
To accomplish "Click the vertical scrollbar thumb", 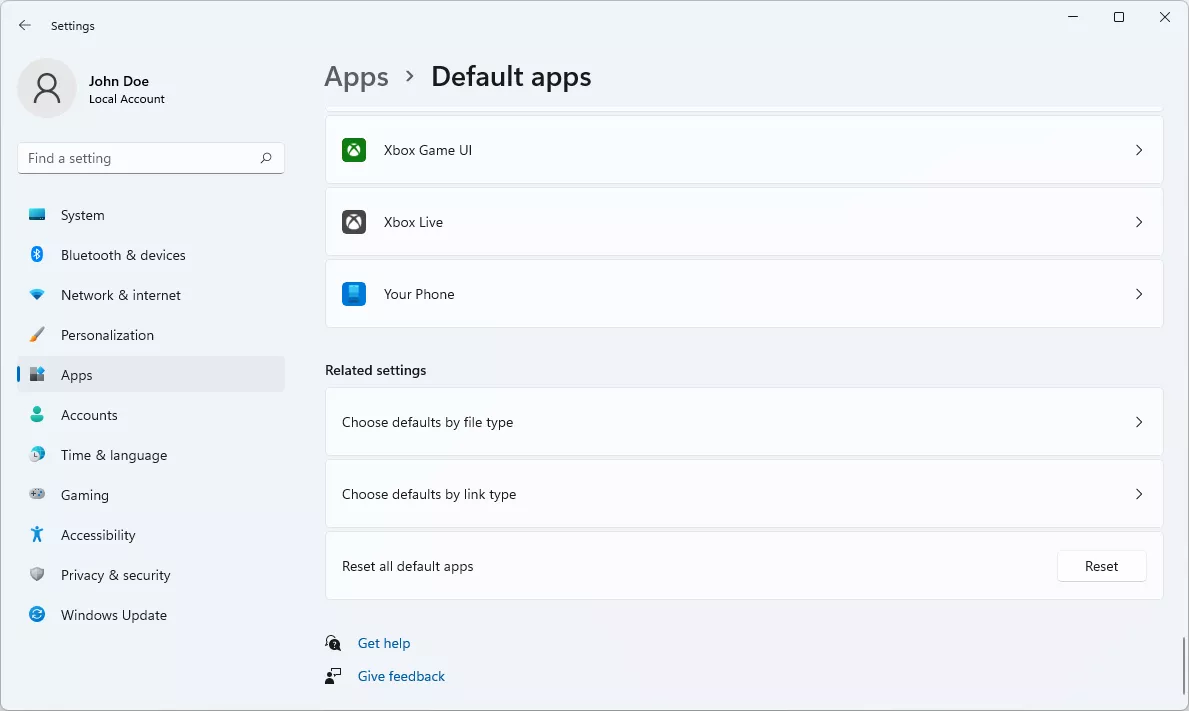I will coord(1183,667).
